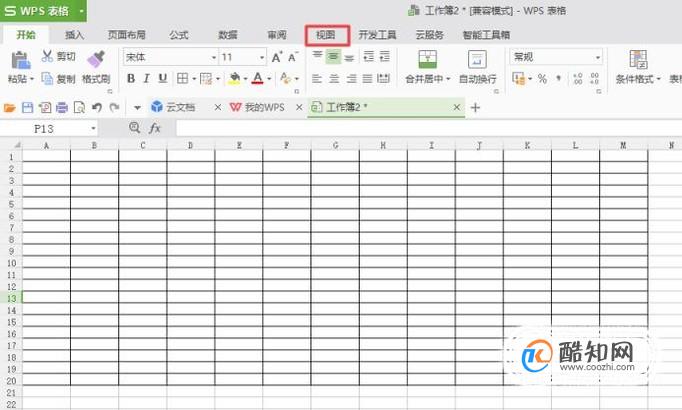Apply cell borders icon

(x=183, y=78)
